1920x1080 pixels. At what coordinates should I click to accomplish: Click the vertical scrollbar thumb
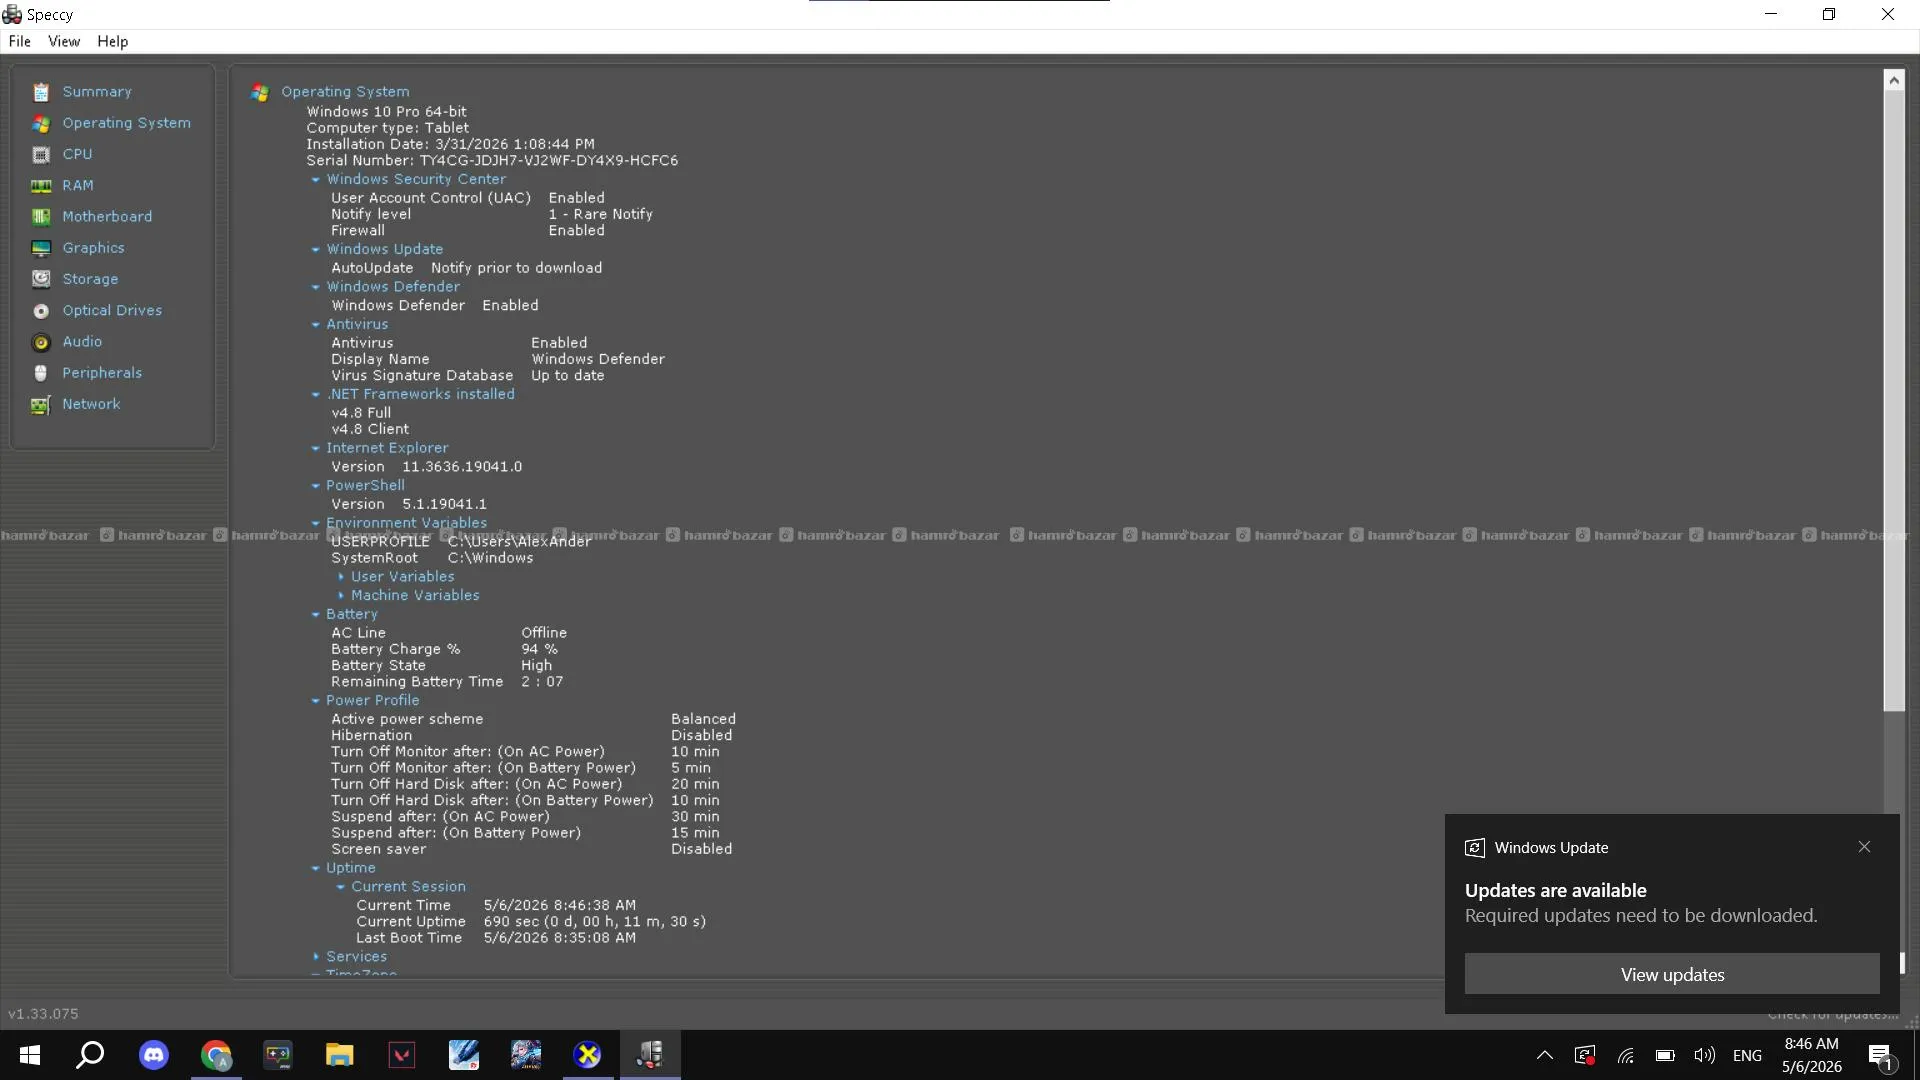coord(1893,400)
